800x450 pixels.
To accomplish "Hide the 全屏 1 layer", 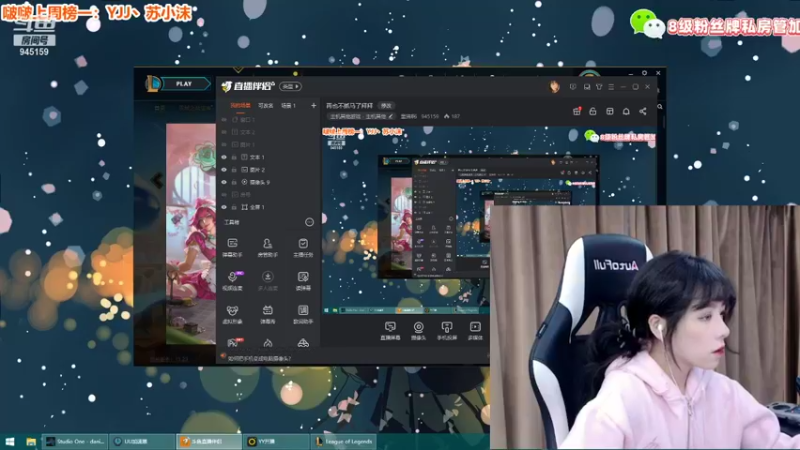I will pos(224,207).
